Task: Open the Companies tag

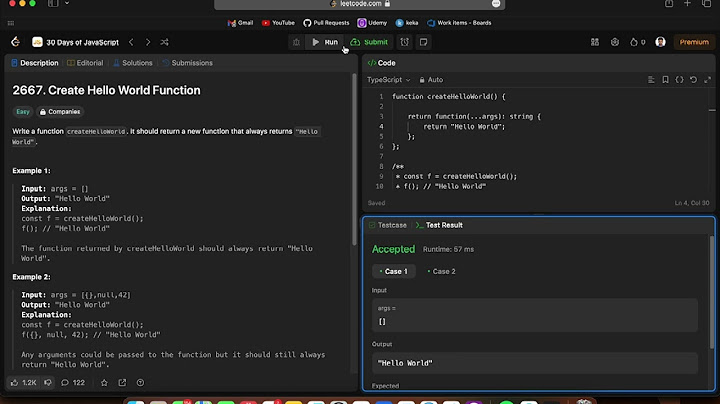Action: (60, 112)
